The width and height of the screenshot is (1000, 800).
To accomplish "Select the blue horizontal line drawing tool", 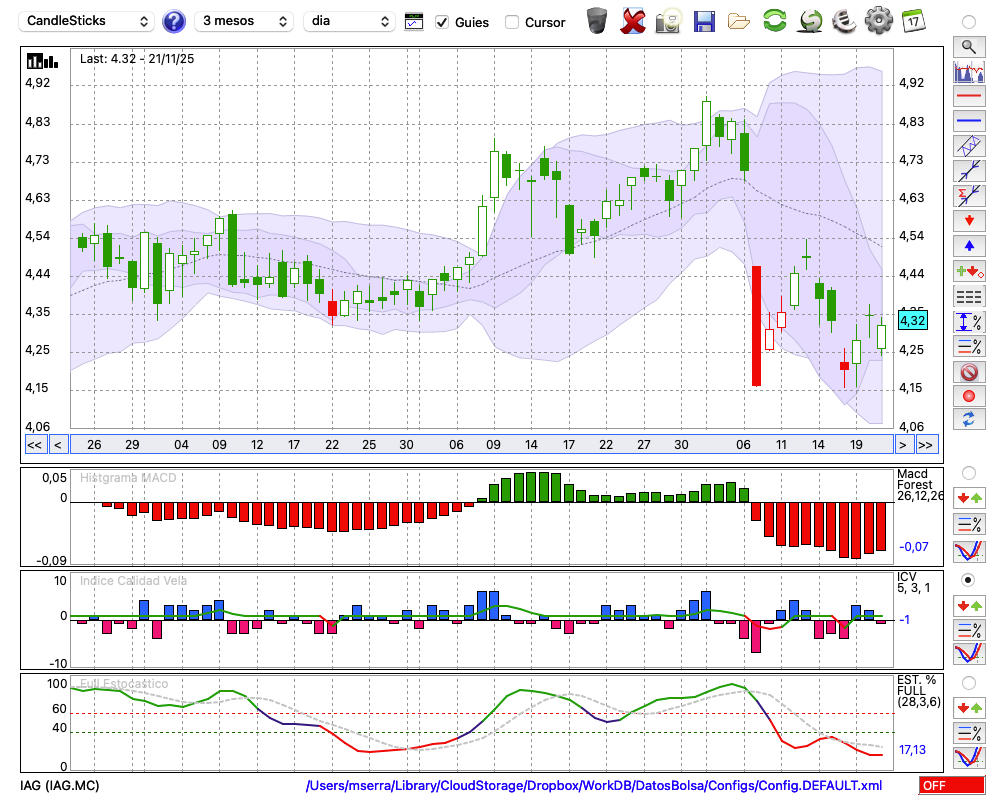I will (x=968, y=121).
